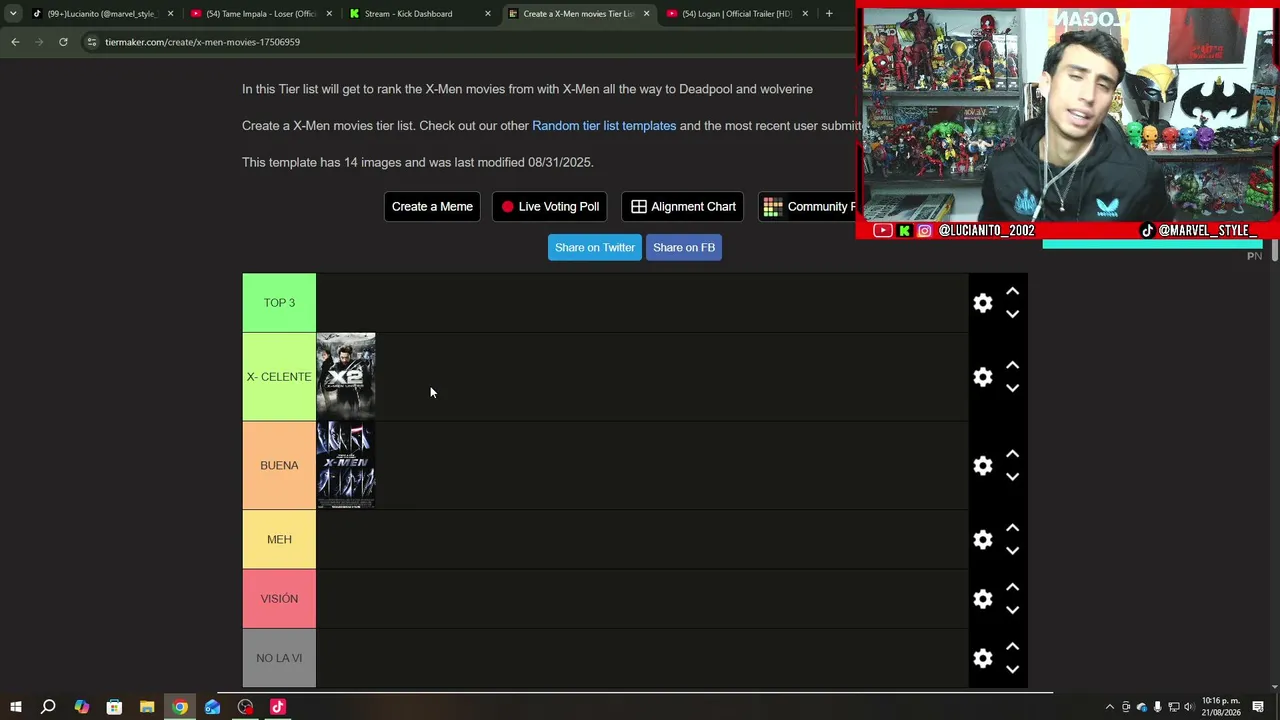1280x720 pixels.
Task: Click the tiermaker.com address bar
Action: point(470,42)
